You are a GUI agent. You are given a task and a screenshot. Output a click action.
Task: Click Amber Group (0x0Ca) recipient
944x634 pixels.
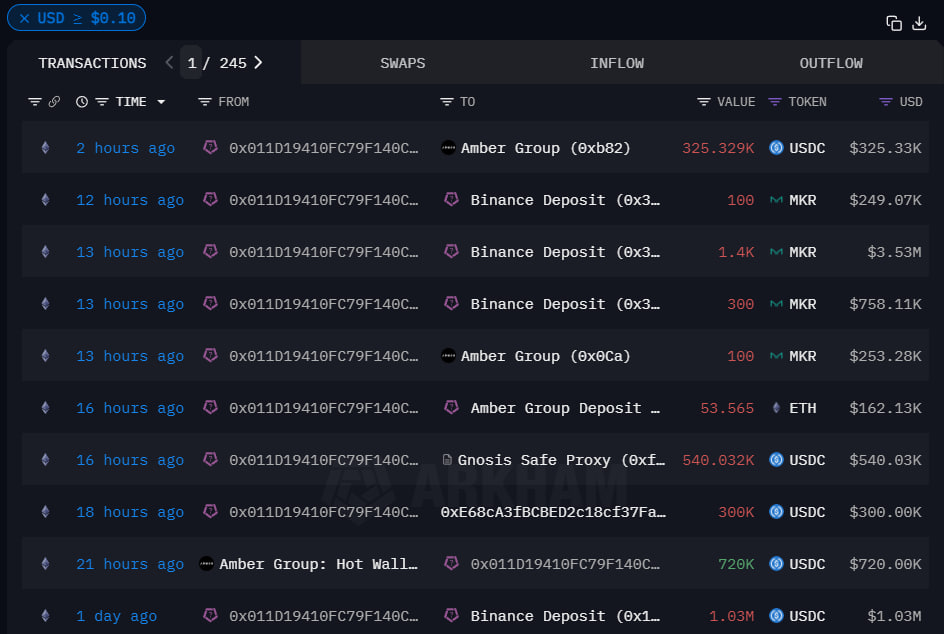pyautogui.click(x=545, y=356)
